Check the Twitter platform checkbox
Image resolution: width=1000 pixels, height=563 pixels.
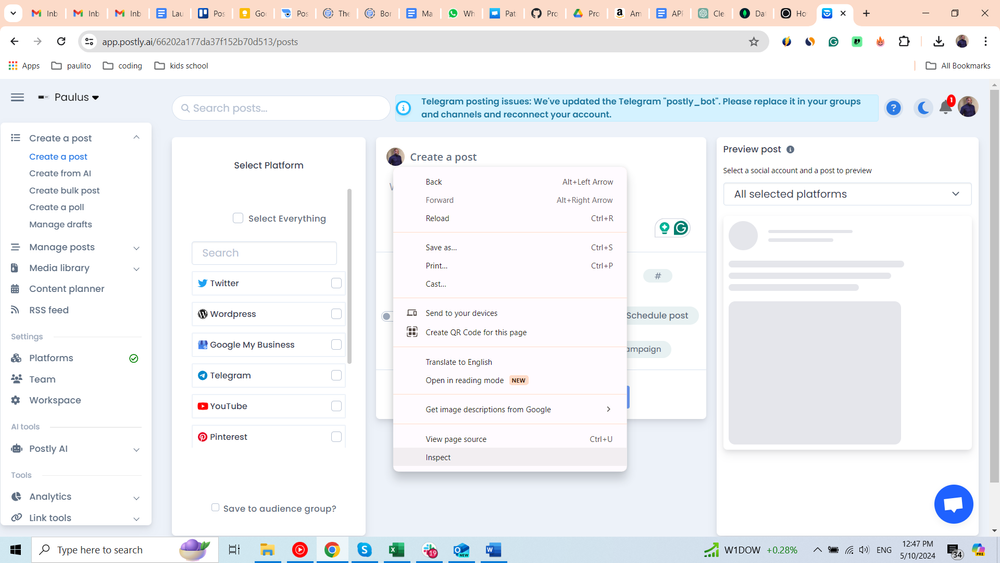pos(336,283)
